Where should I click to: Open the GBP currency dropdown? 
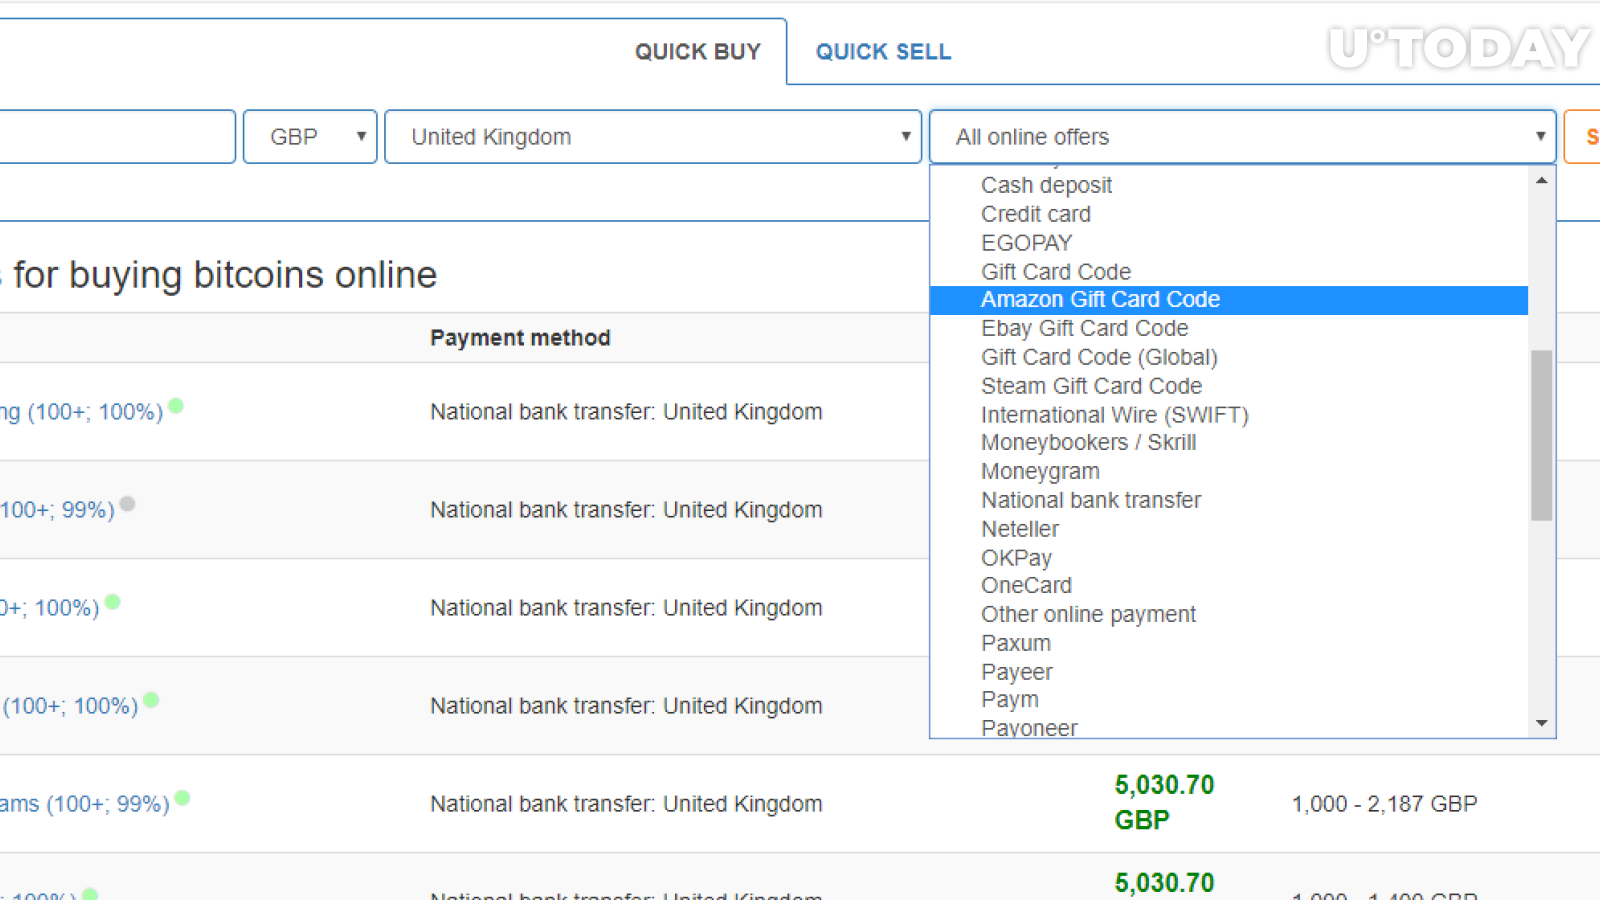310,137
